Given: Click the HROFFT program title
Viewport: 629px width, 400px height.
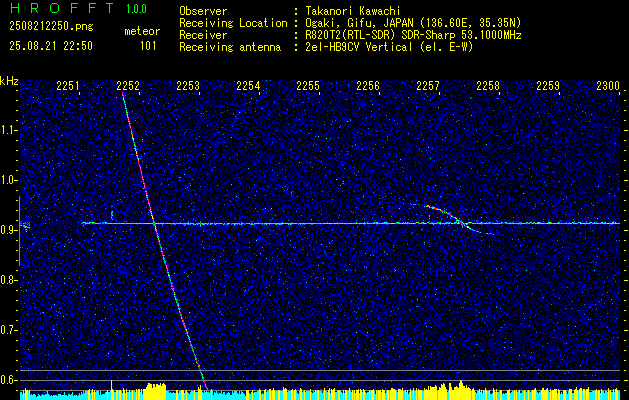Looking at the screenshot, I should tap(62, 8).
